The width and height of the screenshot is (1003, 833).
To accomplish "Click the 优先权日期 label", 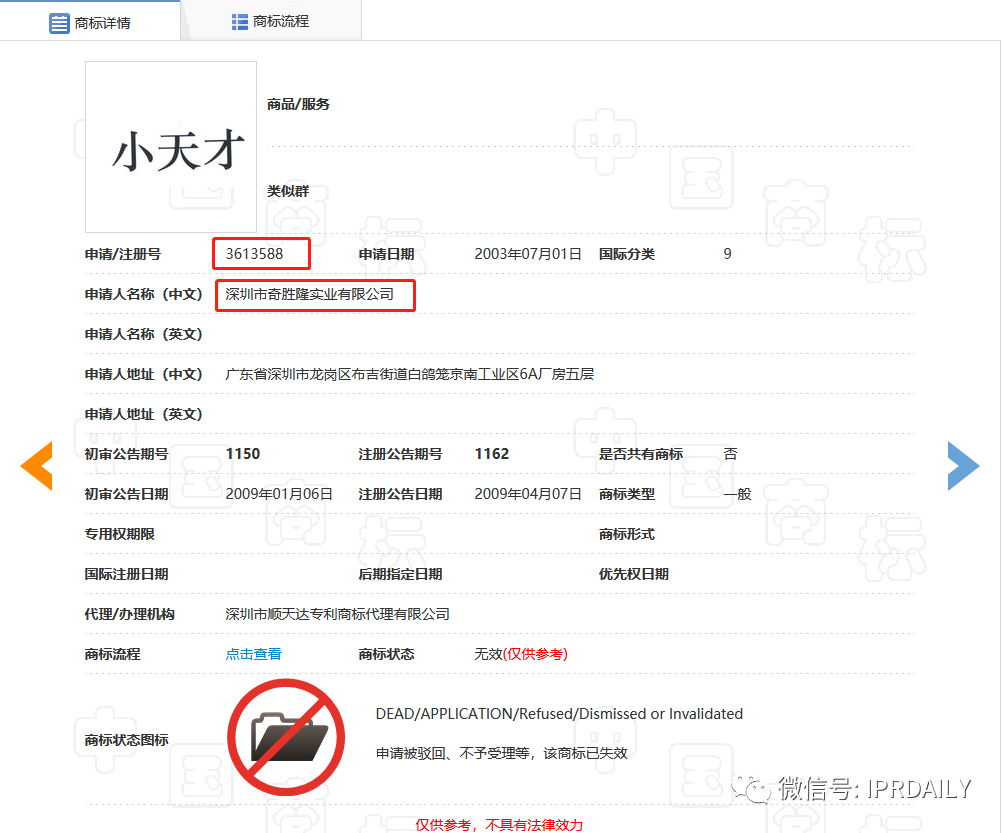I will [634, 574].
